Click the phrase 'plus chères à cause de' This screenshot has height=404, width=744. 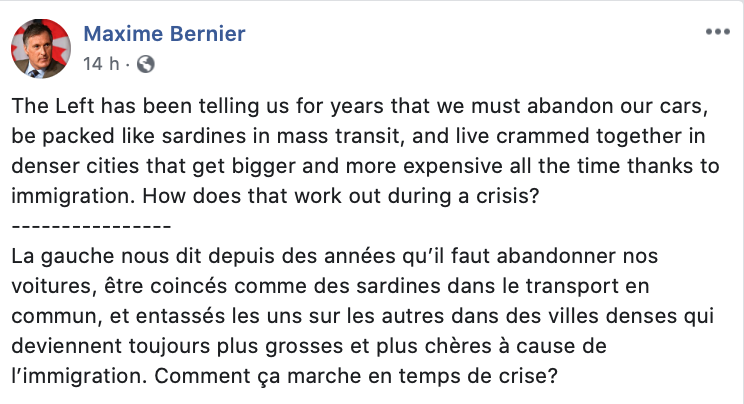tap(491, 346)
